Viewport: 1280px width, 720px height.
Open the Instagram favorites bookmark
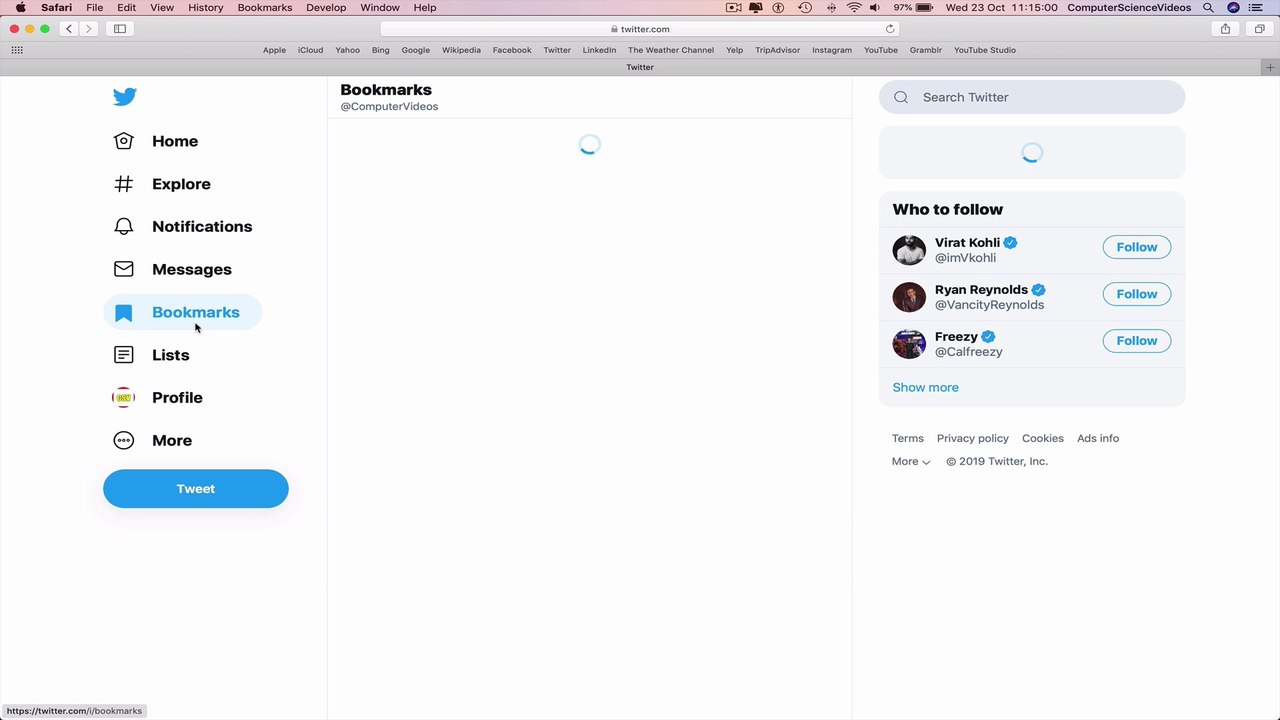tap(832, 50)
